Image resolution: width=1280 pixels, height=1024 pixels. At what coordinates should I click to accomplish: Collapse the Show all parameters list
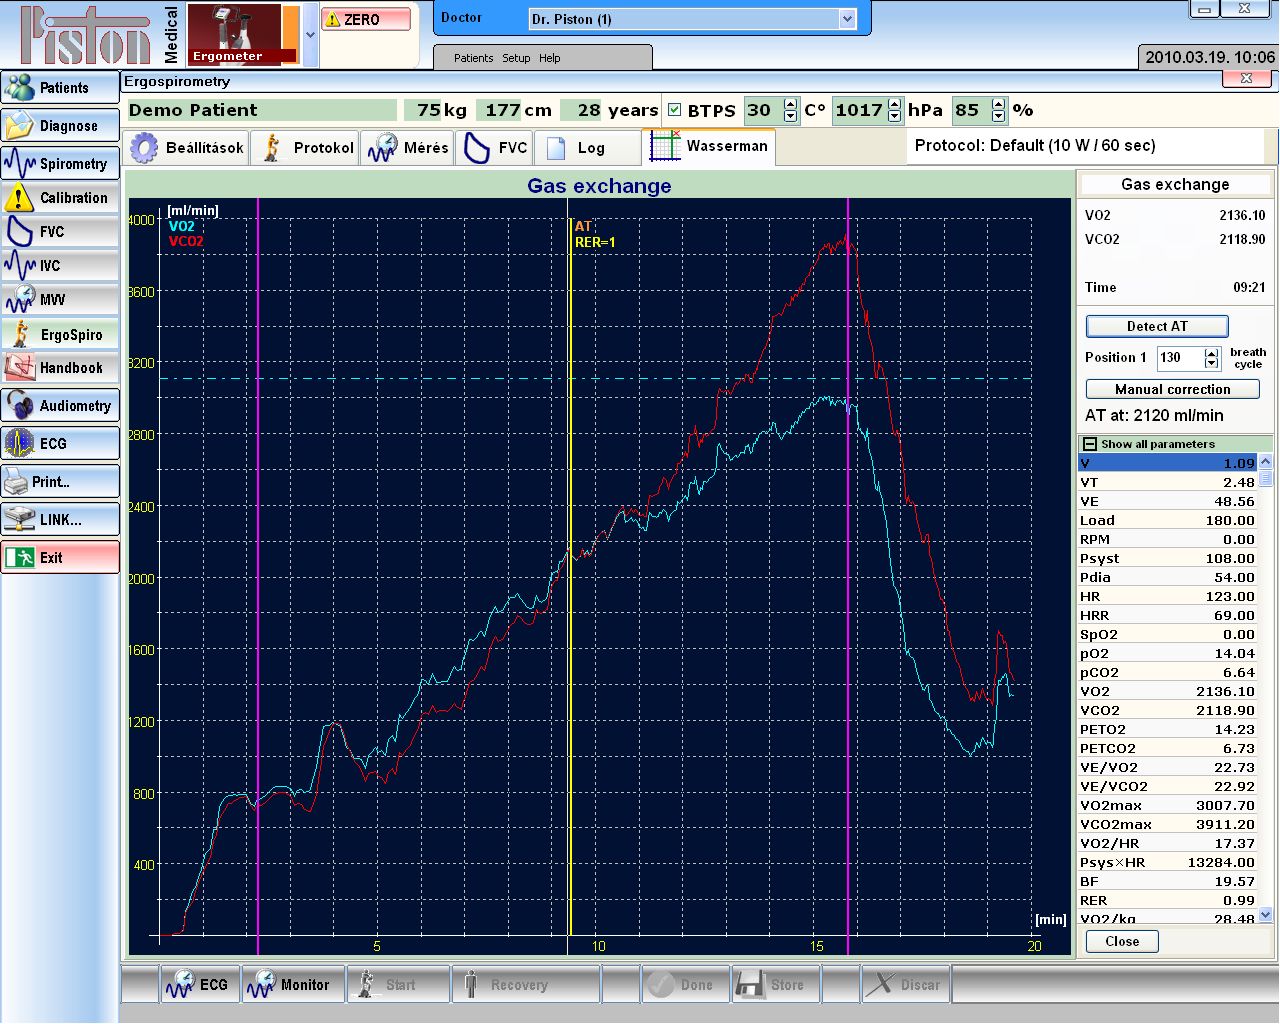[1090, 444]
